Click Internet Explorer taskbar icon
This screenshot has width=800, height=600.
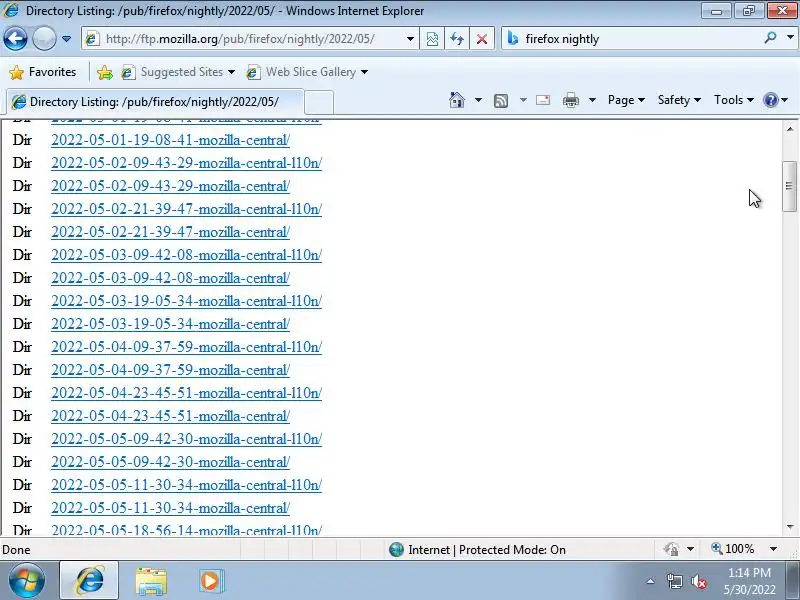coord(89,581)
